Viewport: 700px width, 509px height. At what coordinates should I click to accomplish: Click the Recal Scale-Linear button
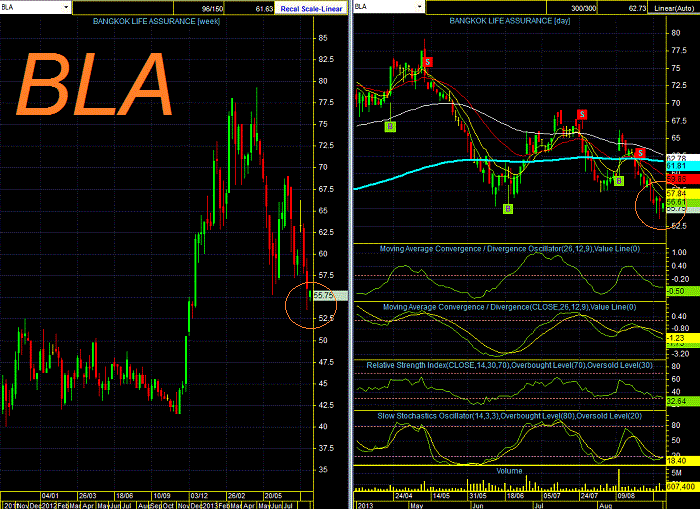[x=311, y=8]
